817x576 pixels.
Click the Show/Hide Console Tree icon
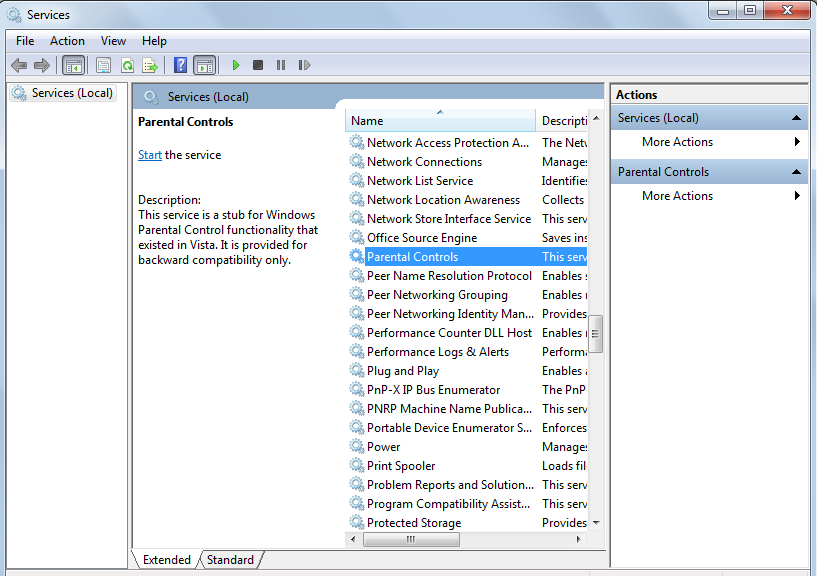coord(73,65)
